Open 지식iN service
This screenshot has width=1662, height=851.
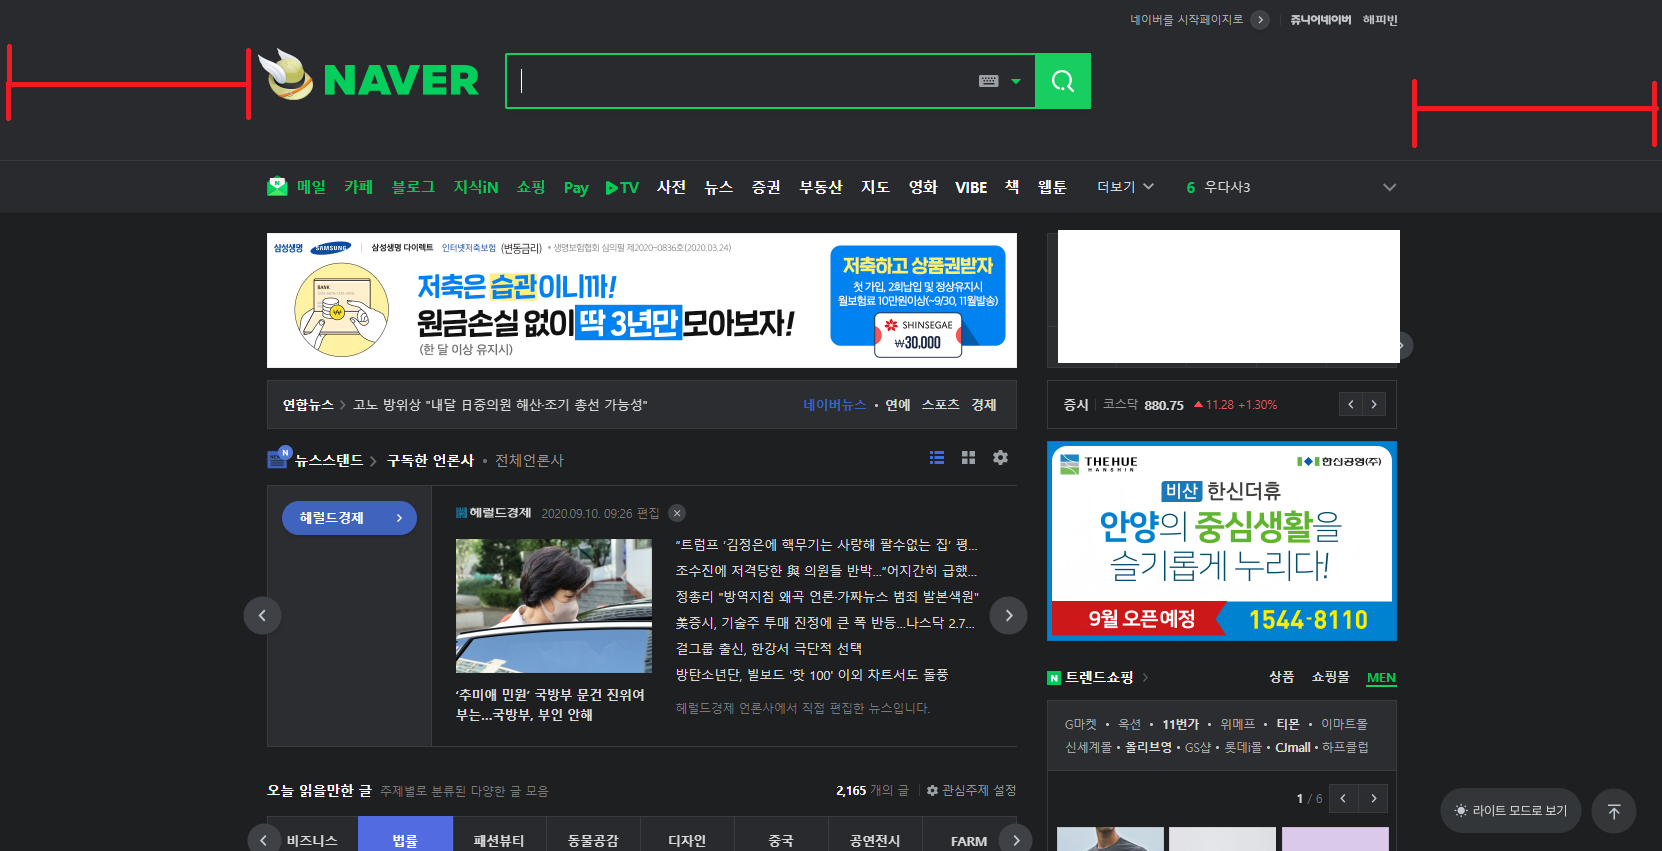pyautogui.click(x=476, y=187)
